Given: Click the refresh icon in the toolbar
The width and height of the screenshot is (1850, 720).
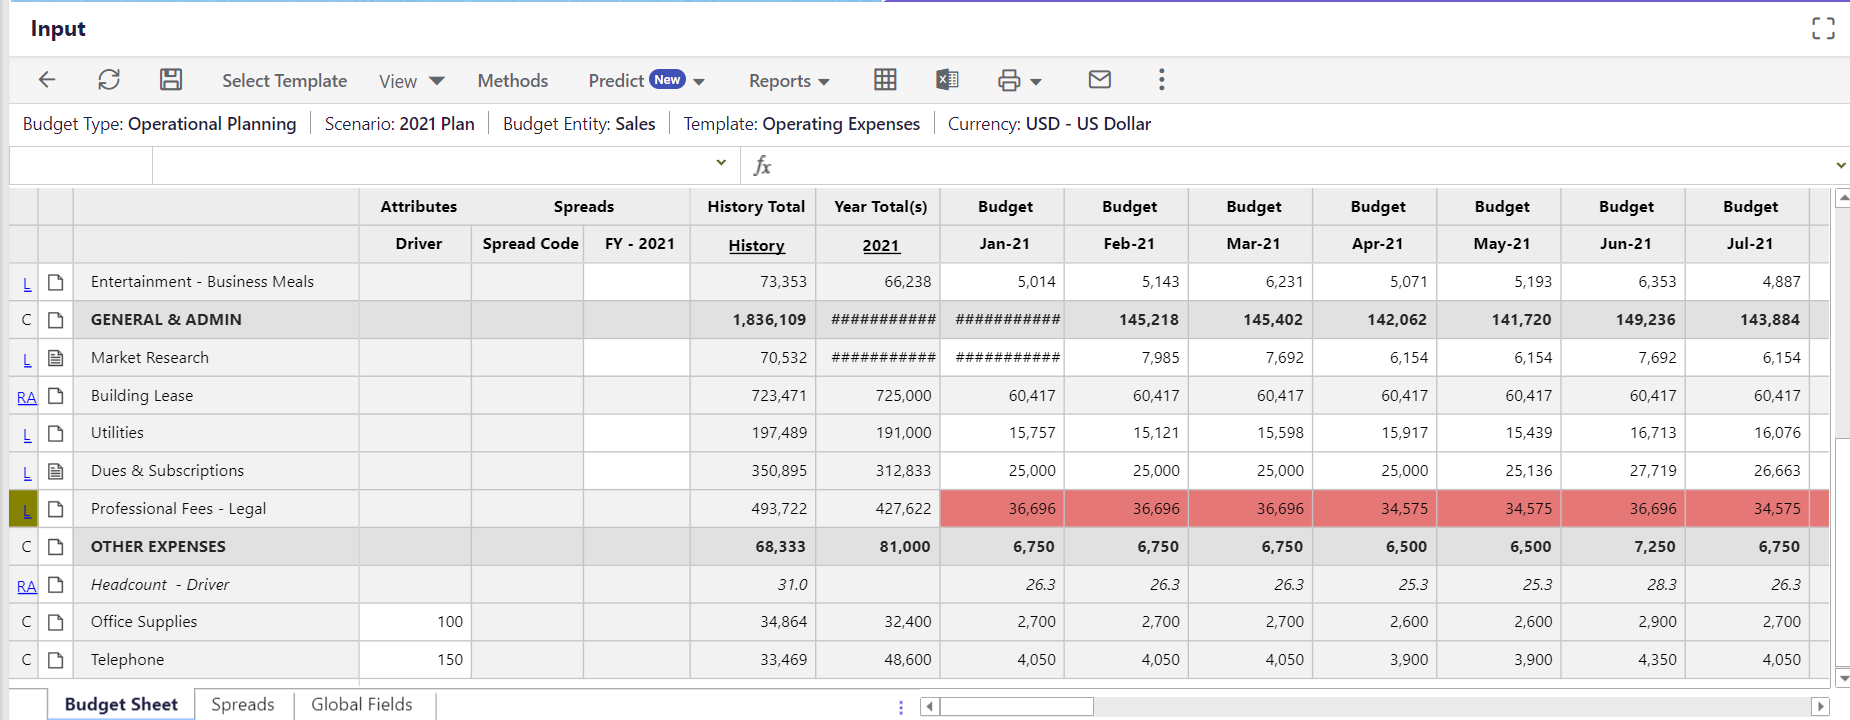Looking at the screenshot, I should tap(109, 80).
